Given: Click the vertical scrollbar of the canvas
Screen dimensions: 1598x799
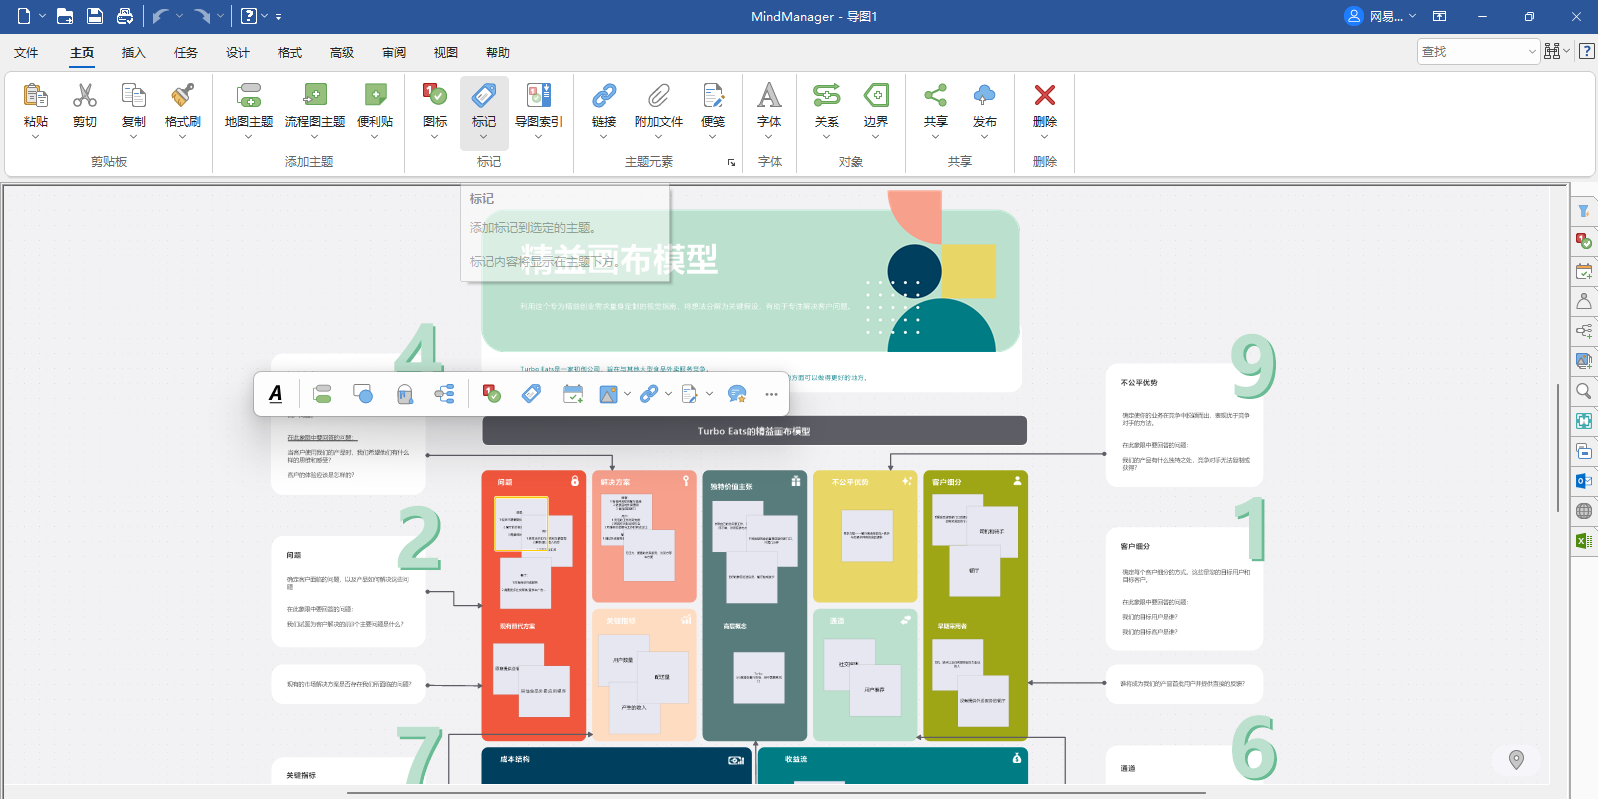Looking at the screenshot, I should coord(1557,446).
